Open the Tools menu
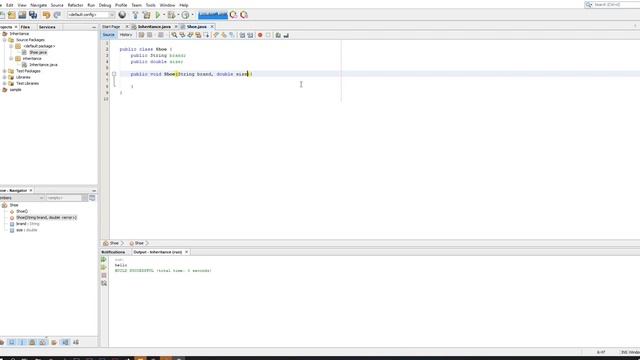The height and width of the screenshot is (360, 640). (151, 5)
